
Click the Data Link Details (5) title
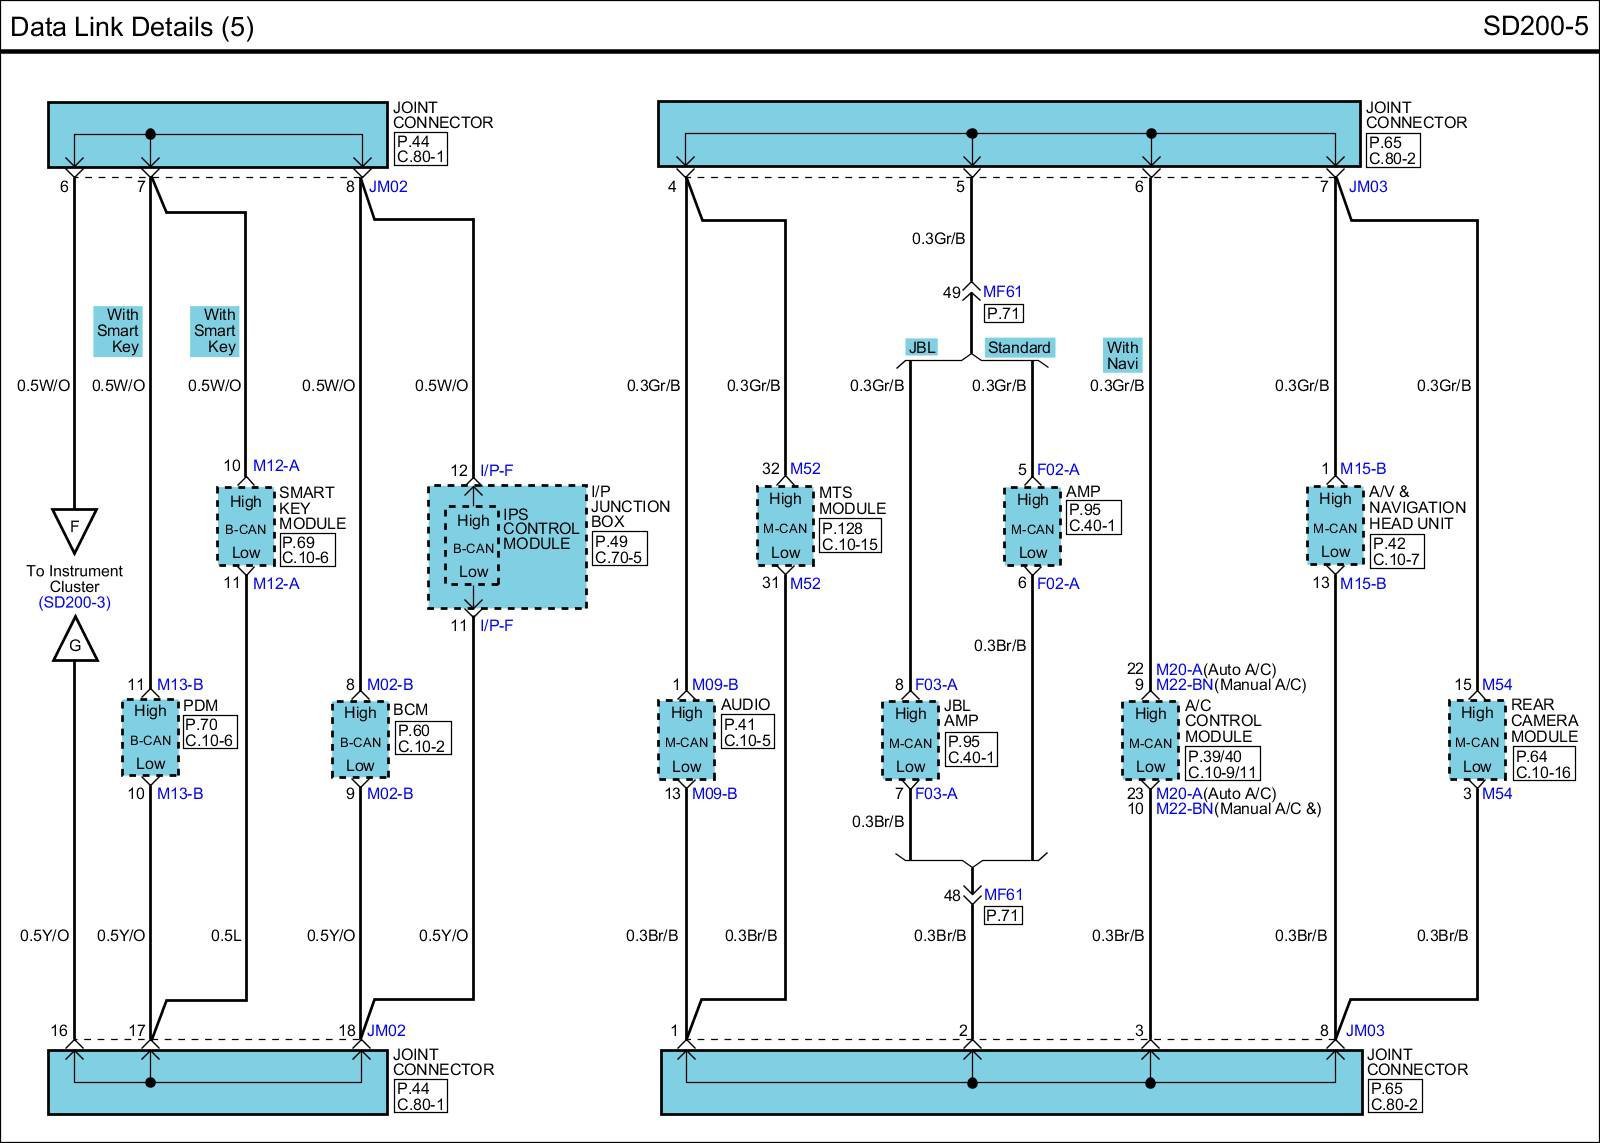(132, 26)
